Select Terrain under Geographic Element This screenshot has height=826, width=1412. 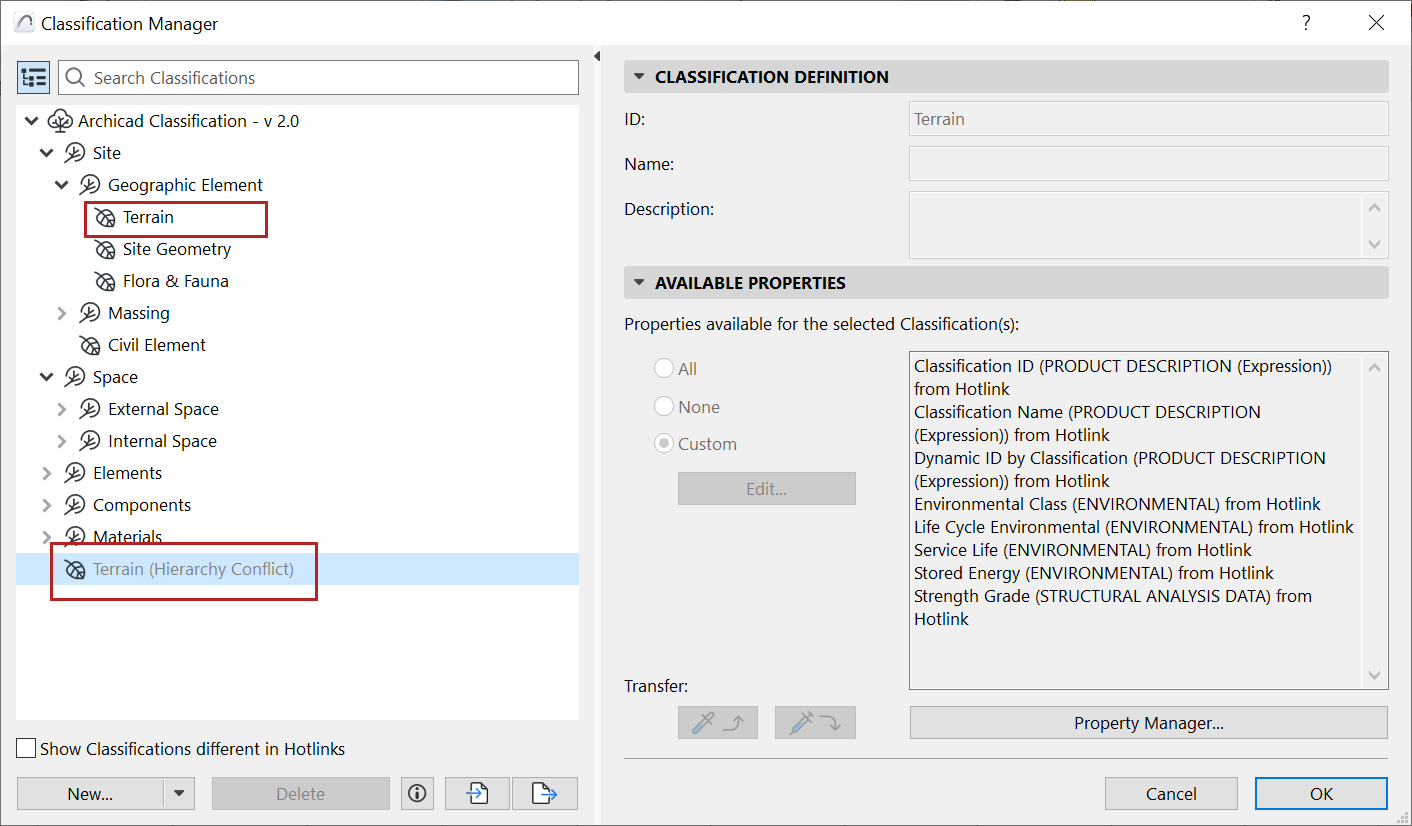[148, 217]
